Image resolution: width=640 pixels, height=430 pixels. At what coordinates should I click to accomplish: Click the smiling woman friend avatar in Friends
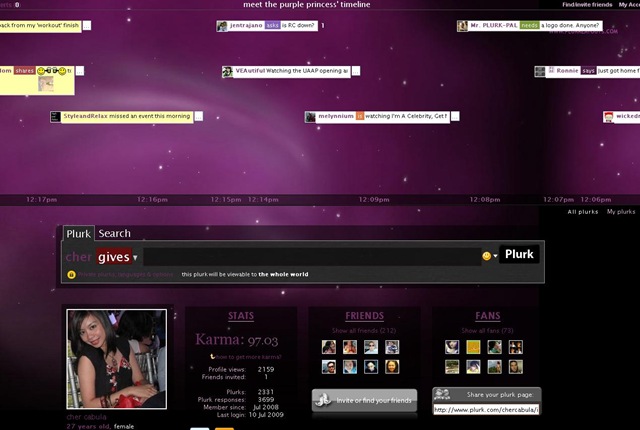pyautogui.click(x=392, y=367)
